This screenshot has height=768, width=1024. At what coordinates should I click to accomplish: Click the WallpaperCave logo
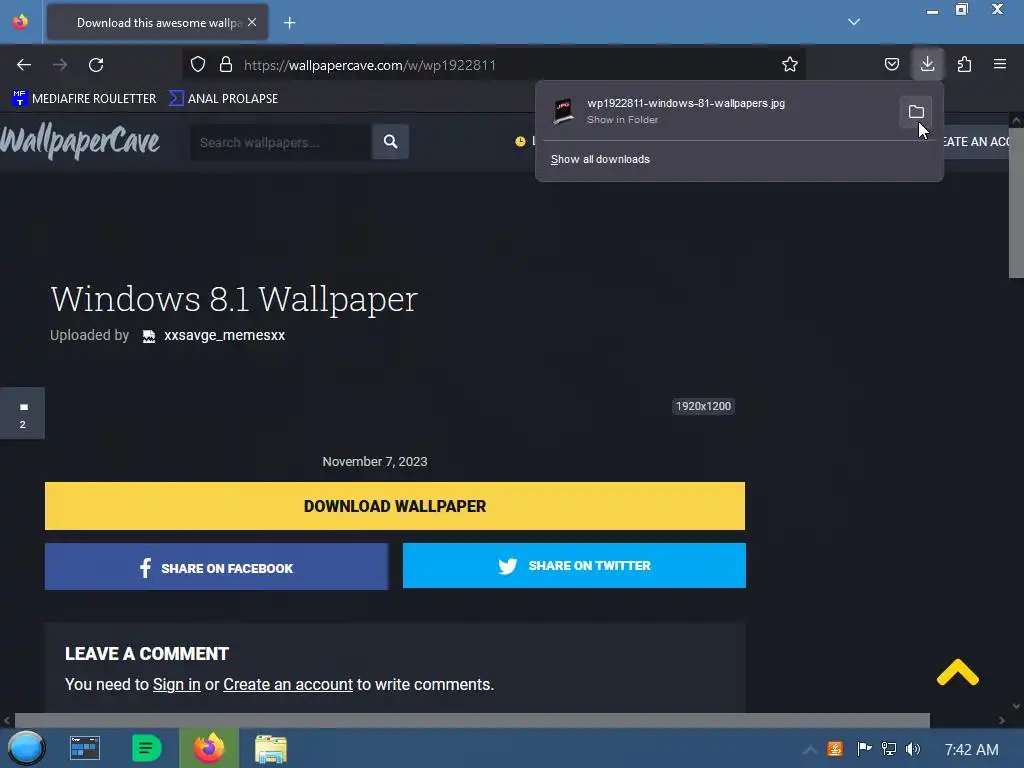point(80,141)
